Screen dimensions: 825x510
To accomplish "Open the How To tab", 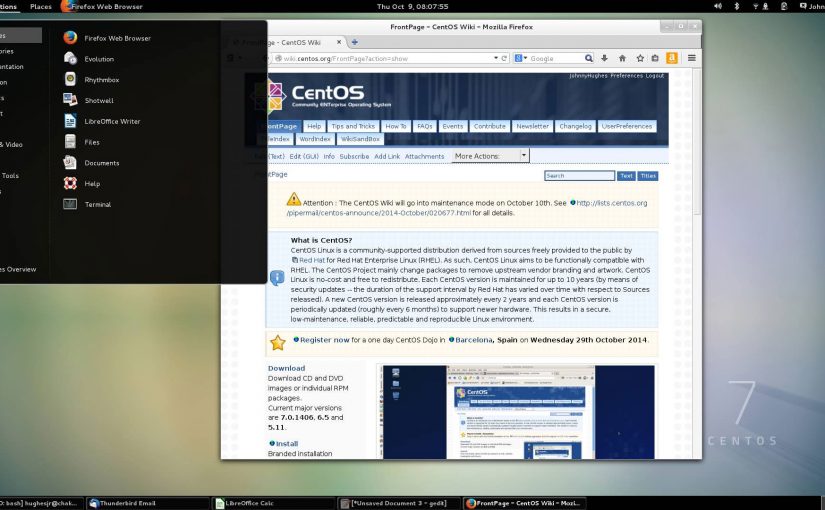I will coord(396,126).
